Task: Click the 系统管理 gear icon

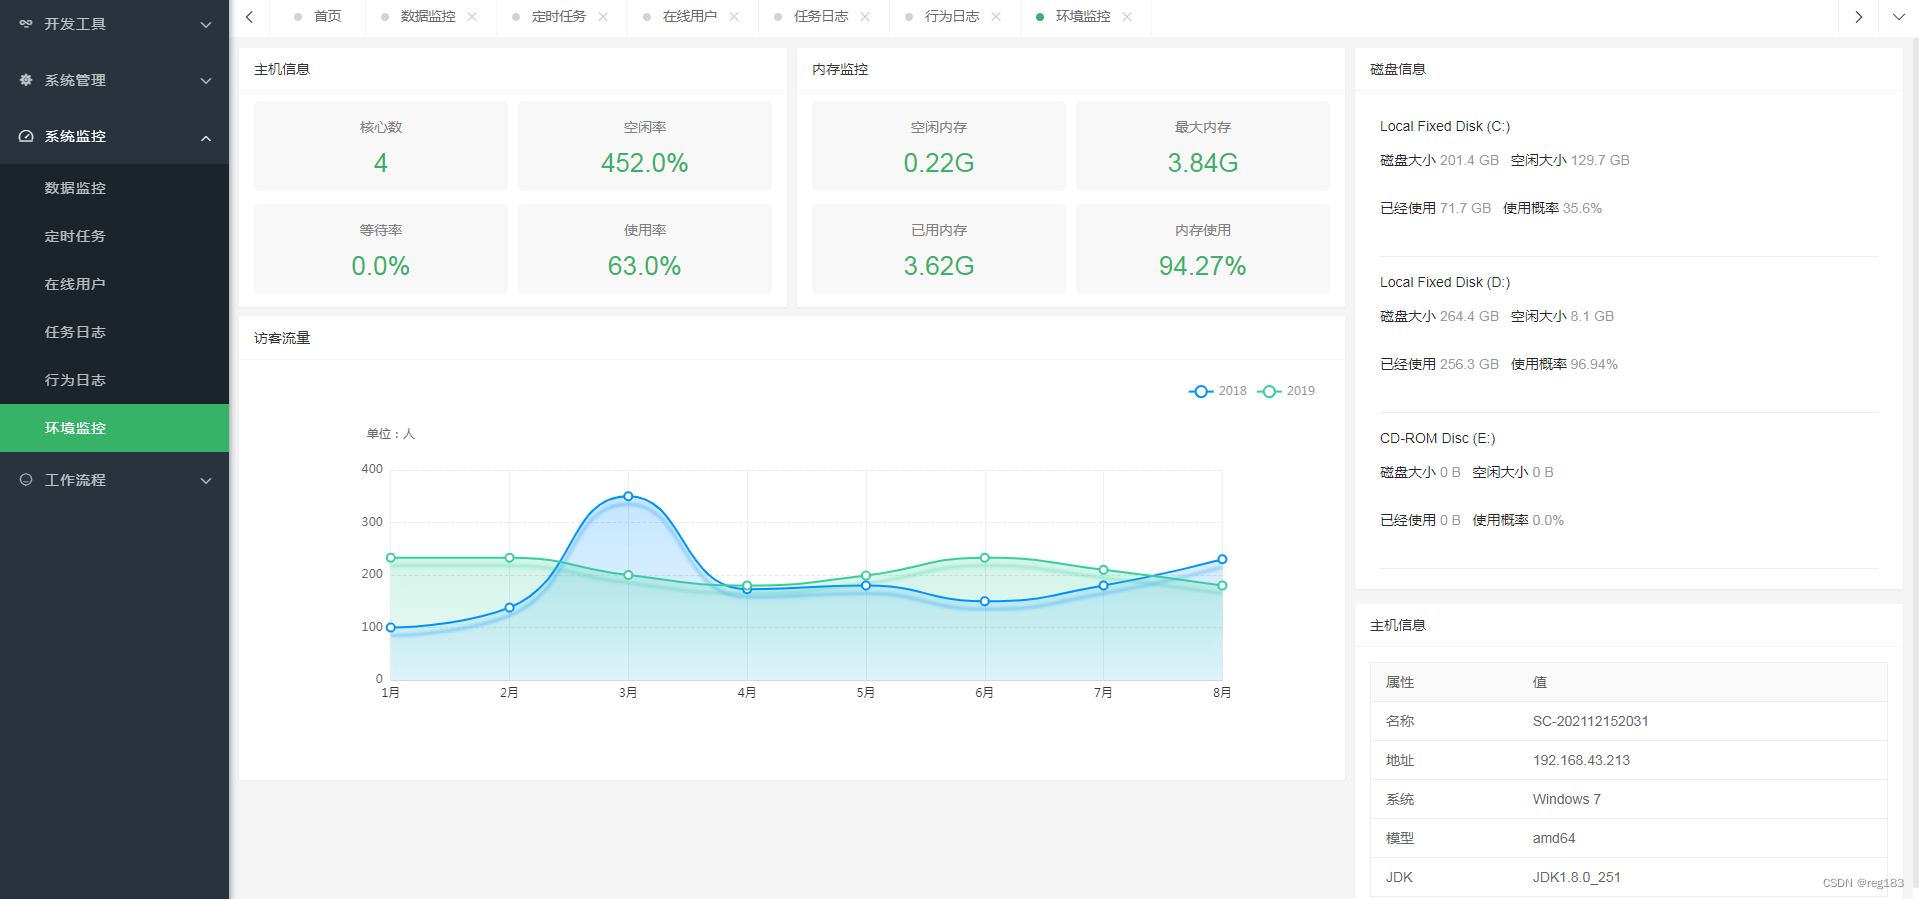Action: click(x=26, y=80)
